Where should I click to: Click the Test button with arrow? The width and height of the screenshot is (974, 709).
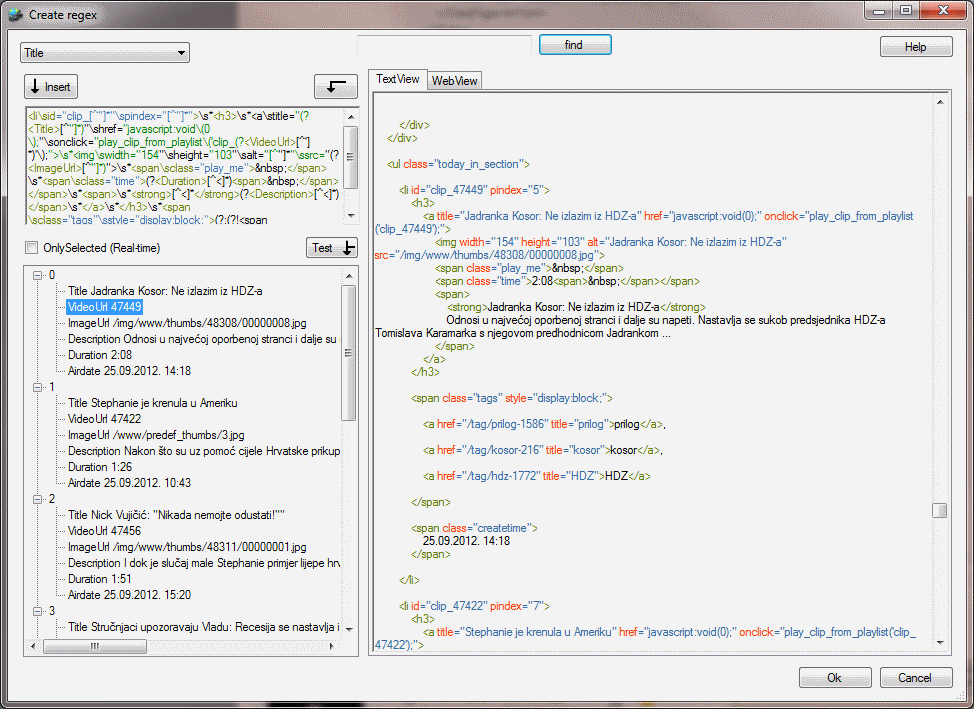tap(331, 248)
